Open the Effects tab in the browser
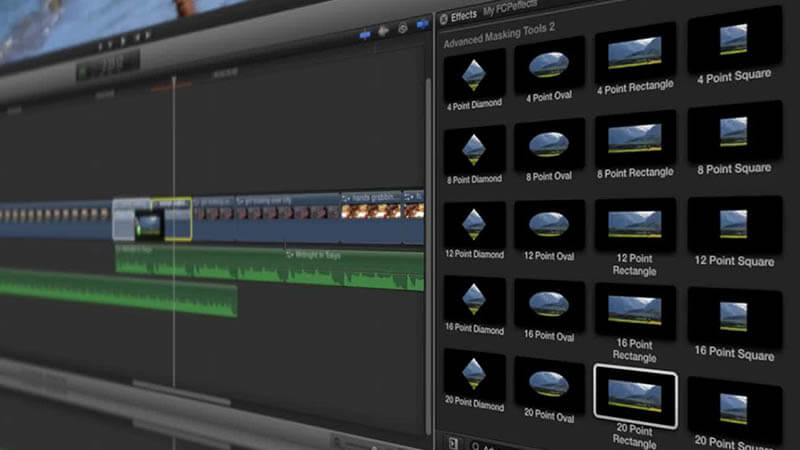The width and height of the screenshot is (800, 450). coord(463,16)
